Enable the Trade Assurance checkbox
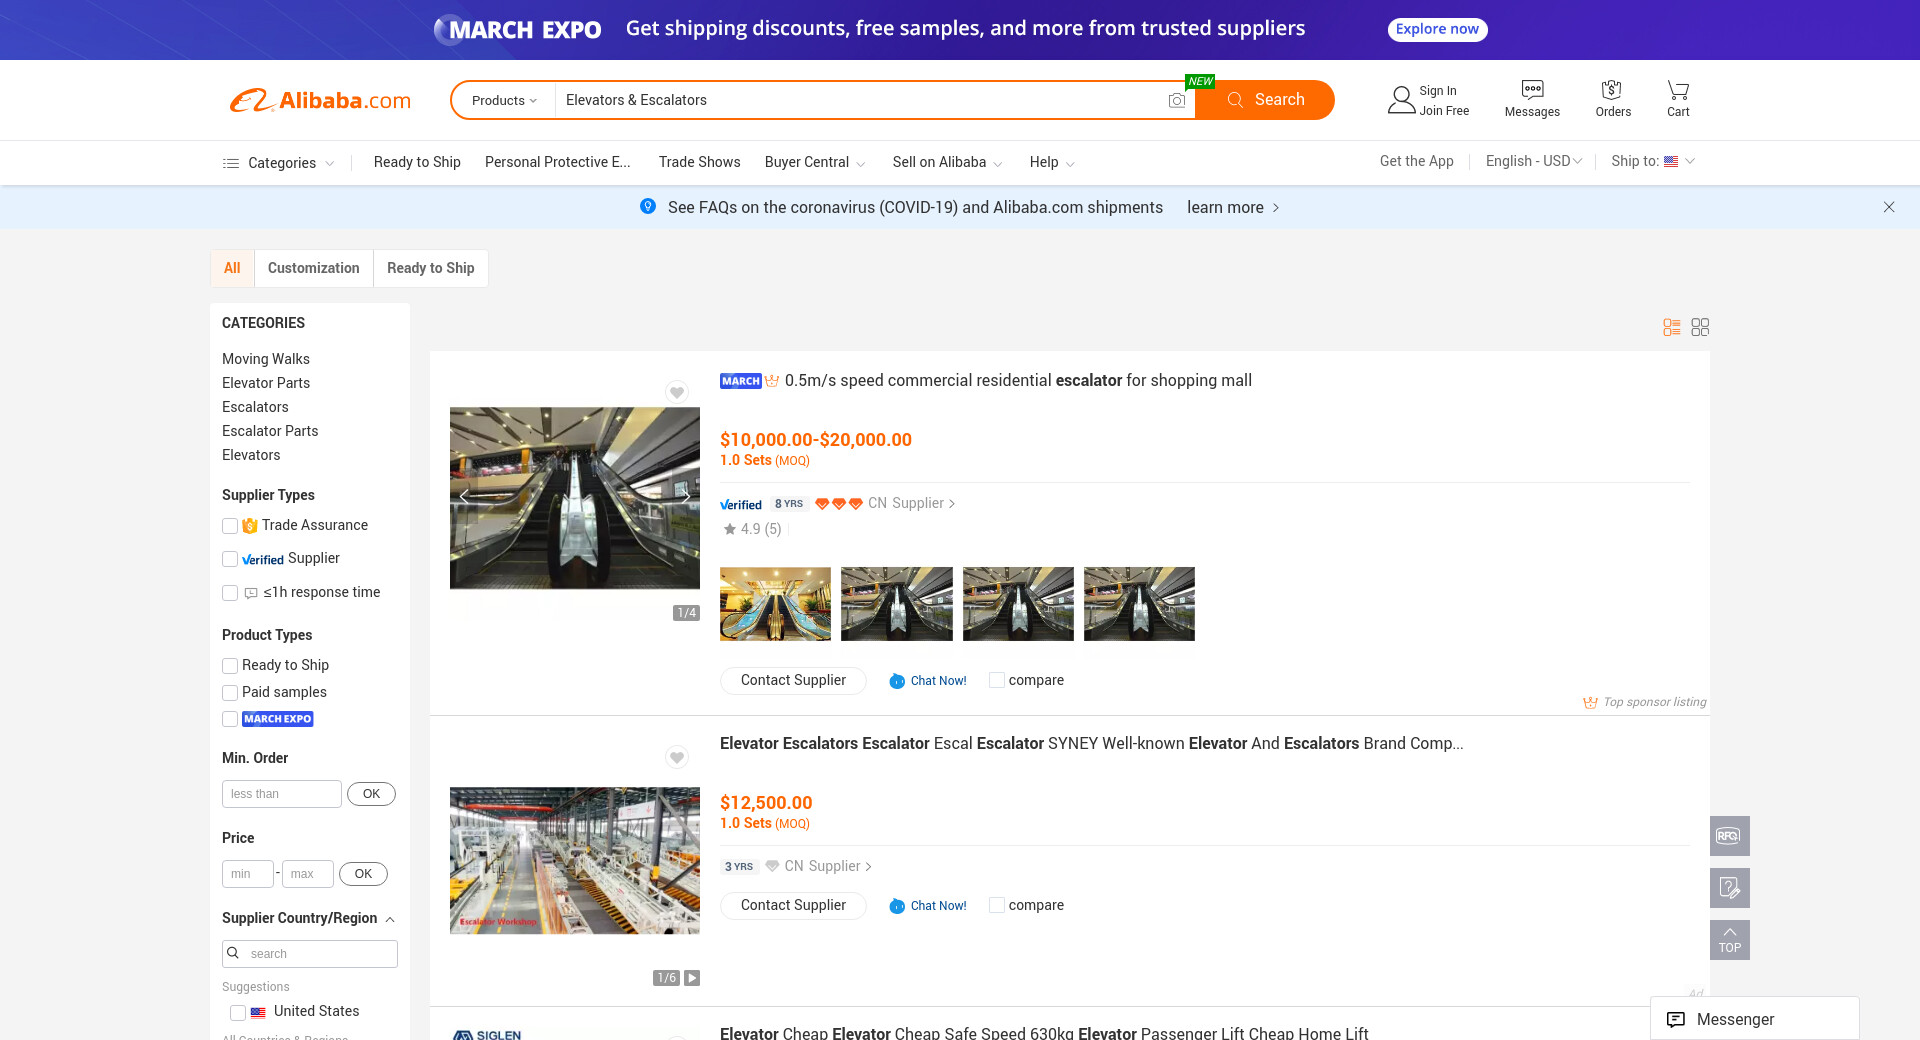The width and height of the screenshot is (1920, 1040). point(230,526)
